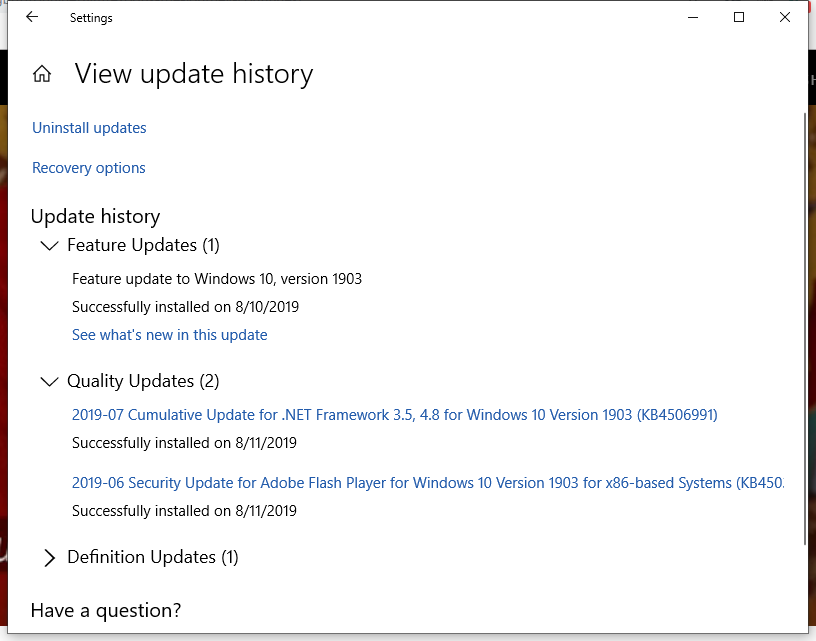Collapse the Quality Updates chevron
This screenshot has width=816, height=641.
click(x=49, y=382)
